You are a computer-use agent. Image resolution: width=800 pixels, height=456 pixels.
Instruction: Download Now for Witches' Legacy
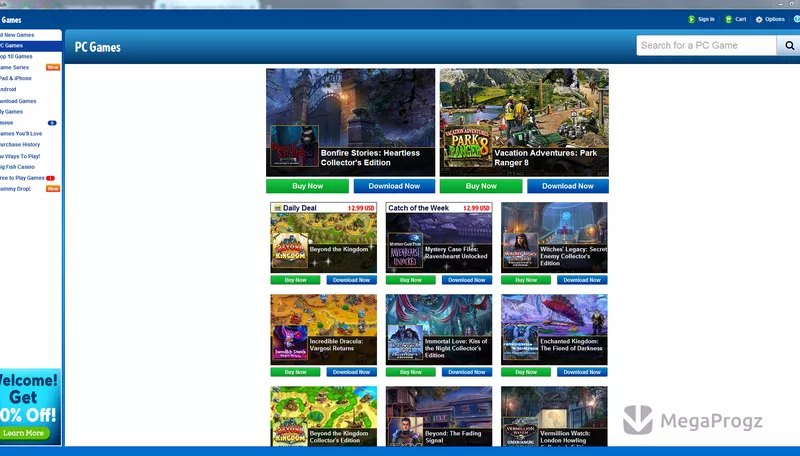coord(582,280)
